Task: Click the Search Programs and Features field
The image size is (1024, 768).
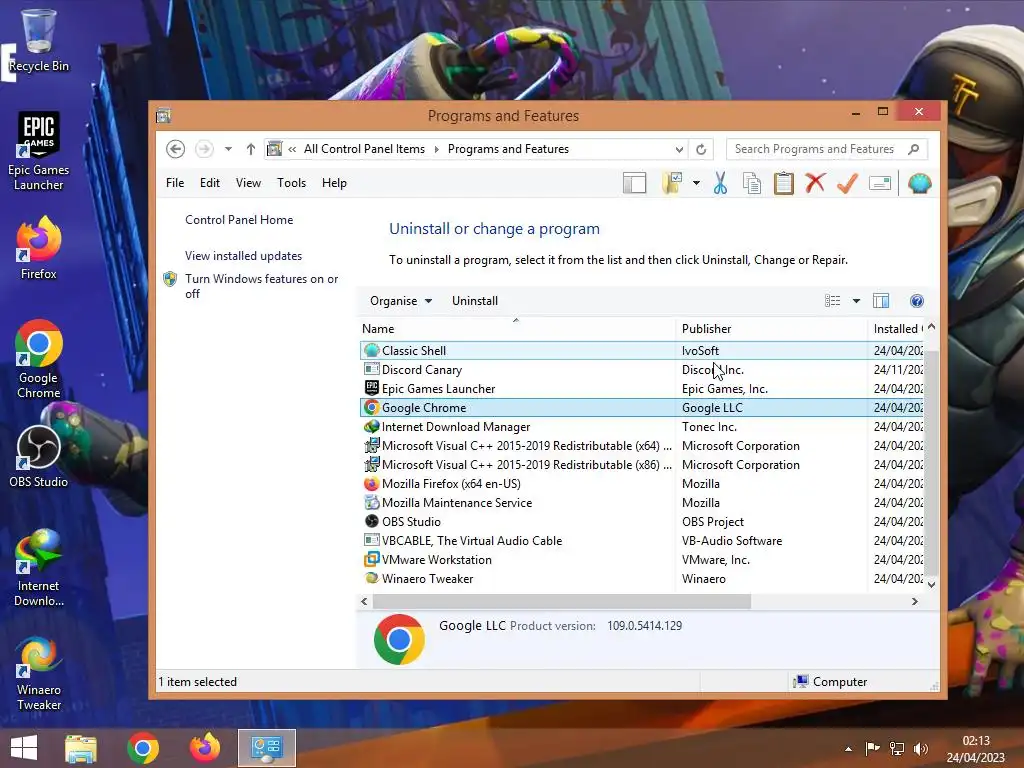Action: click(814, 150)
